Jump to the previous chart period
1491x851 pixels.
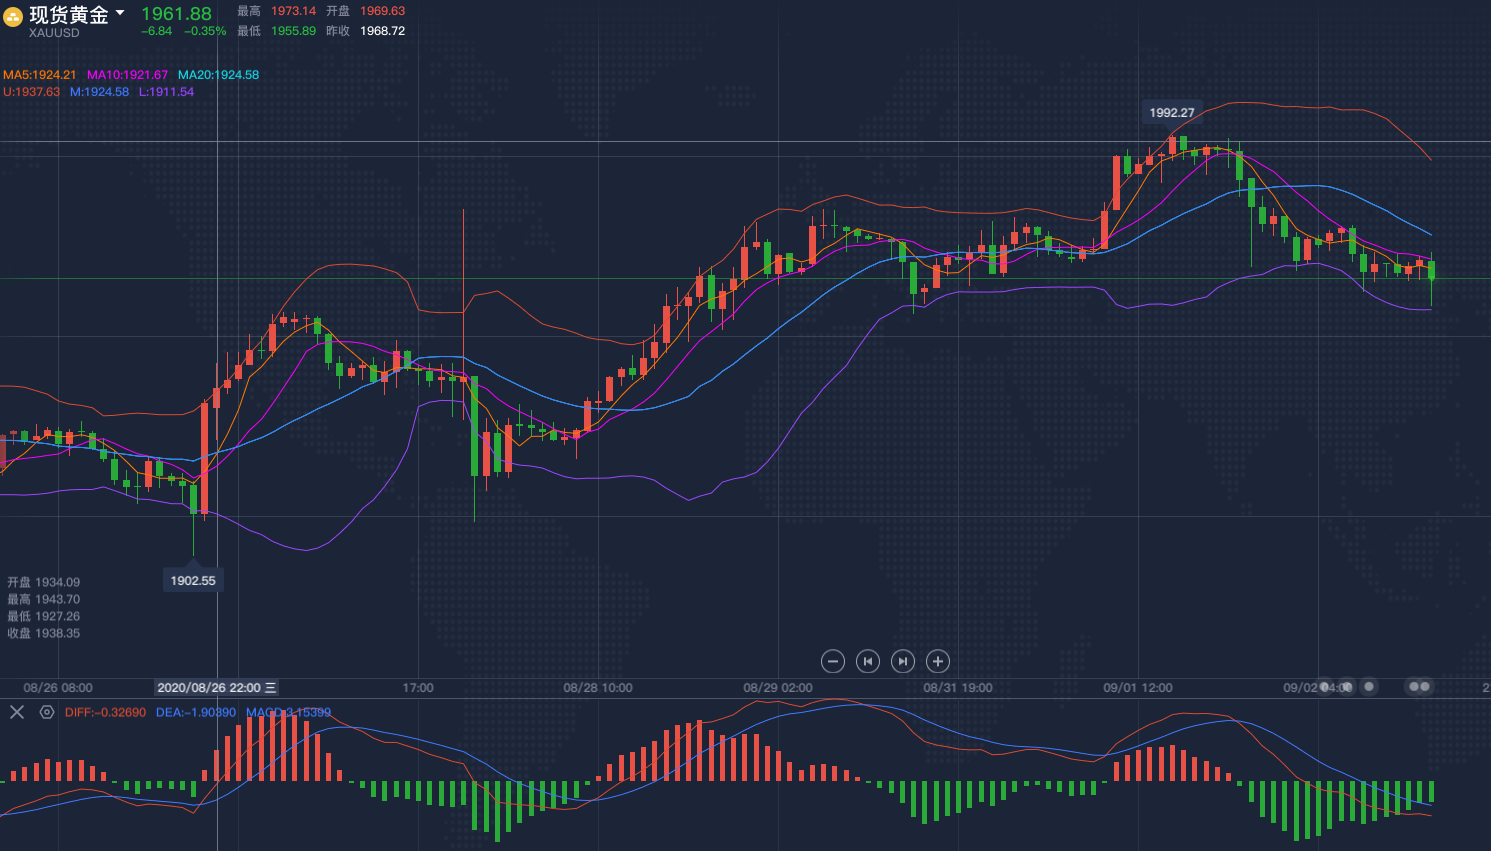868,661
